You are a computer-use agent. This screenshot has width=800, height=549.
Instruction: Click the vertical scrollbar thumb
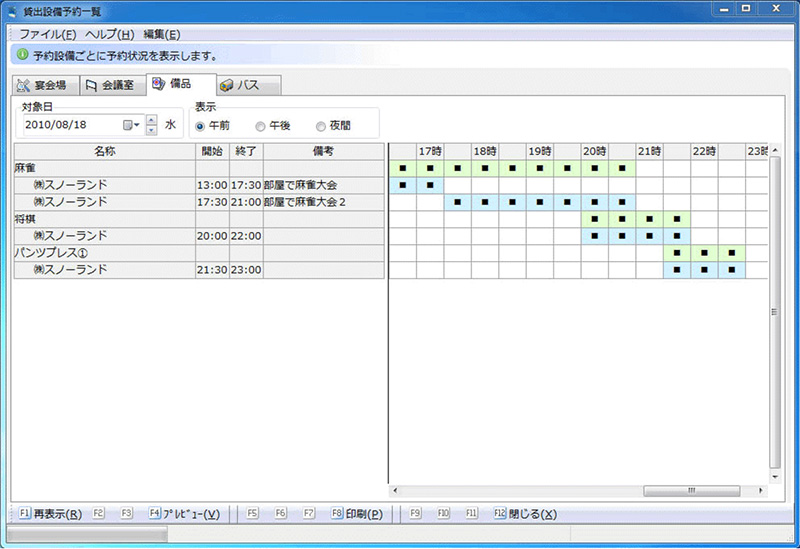point(775,312)
